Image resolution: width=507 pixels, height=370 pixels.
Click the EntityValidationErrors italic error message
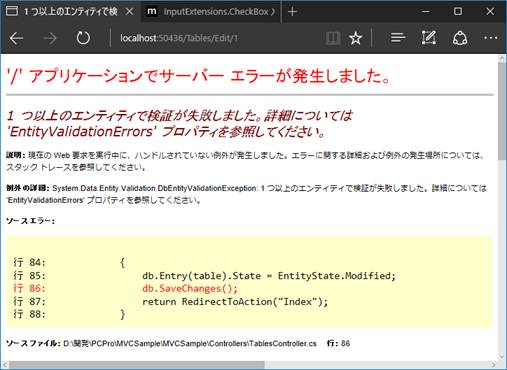pos(179,124)
